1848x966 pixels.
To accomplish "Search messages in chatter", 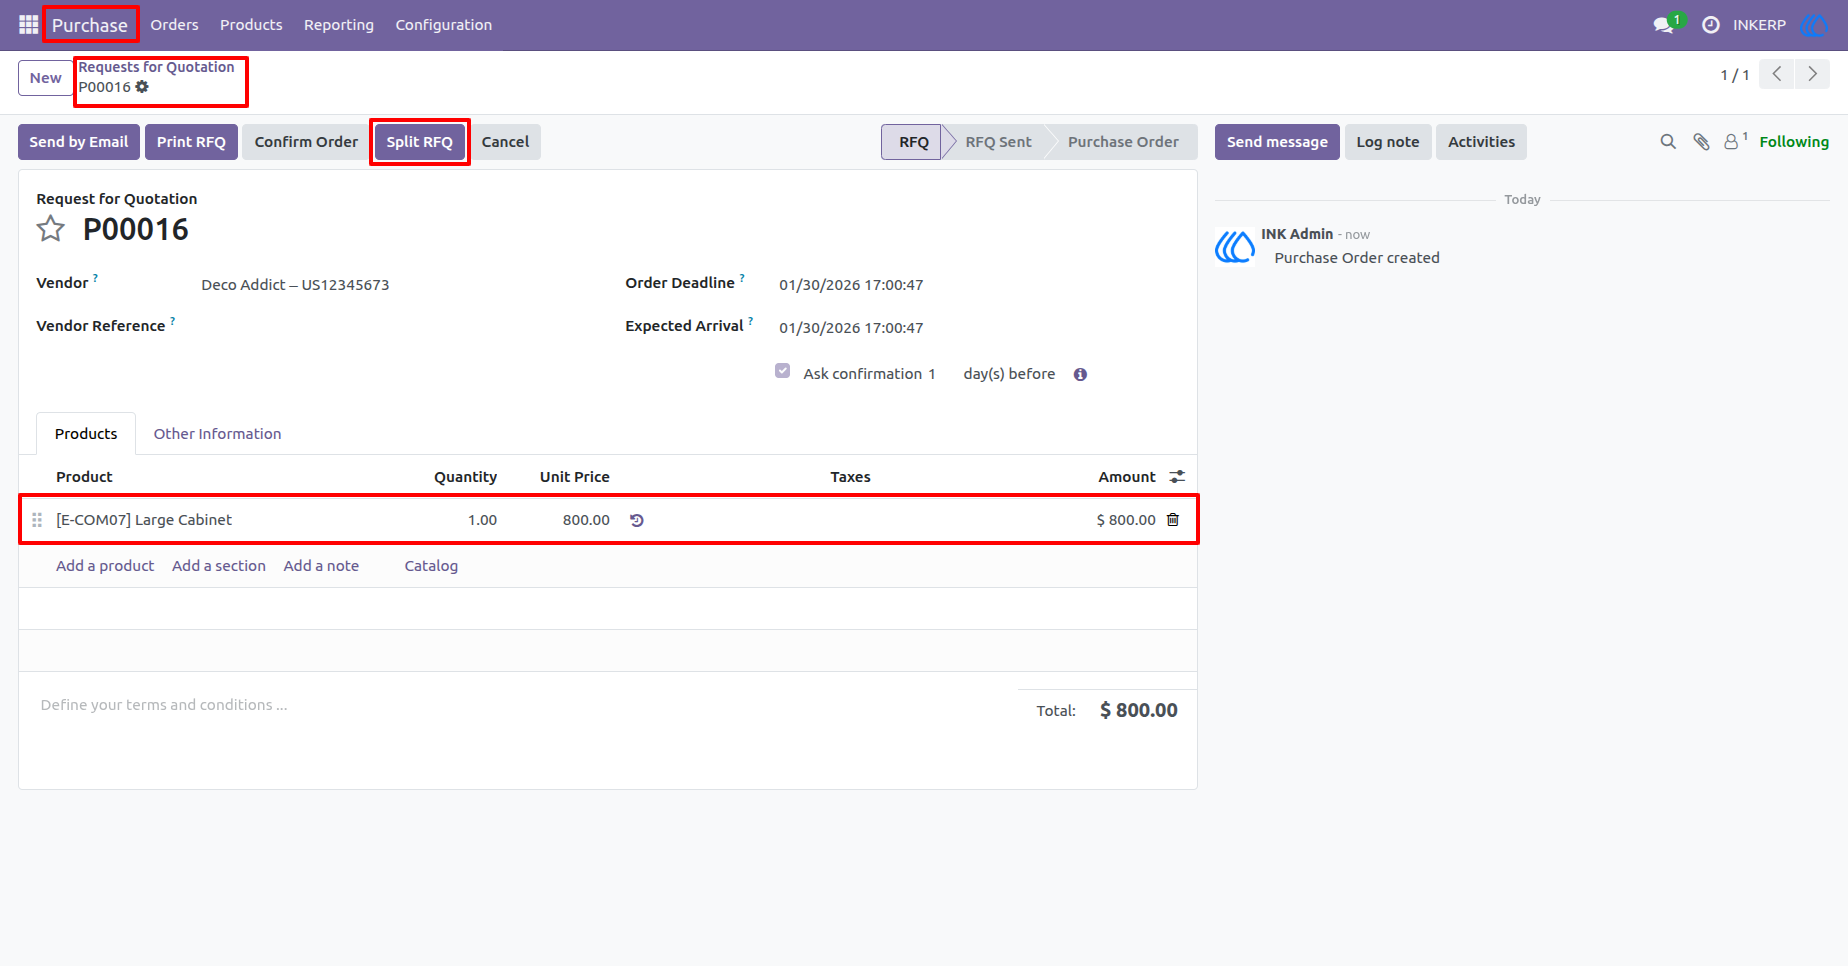I will (x=1668, y=142).
